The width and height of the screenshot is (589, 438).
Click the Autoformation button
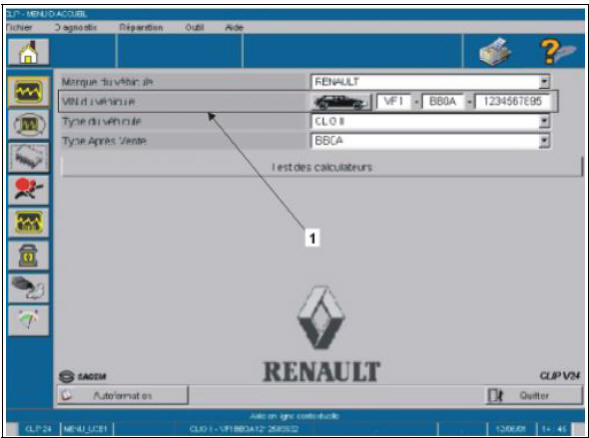tap(123, 395)
